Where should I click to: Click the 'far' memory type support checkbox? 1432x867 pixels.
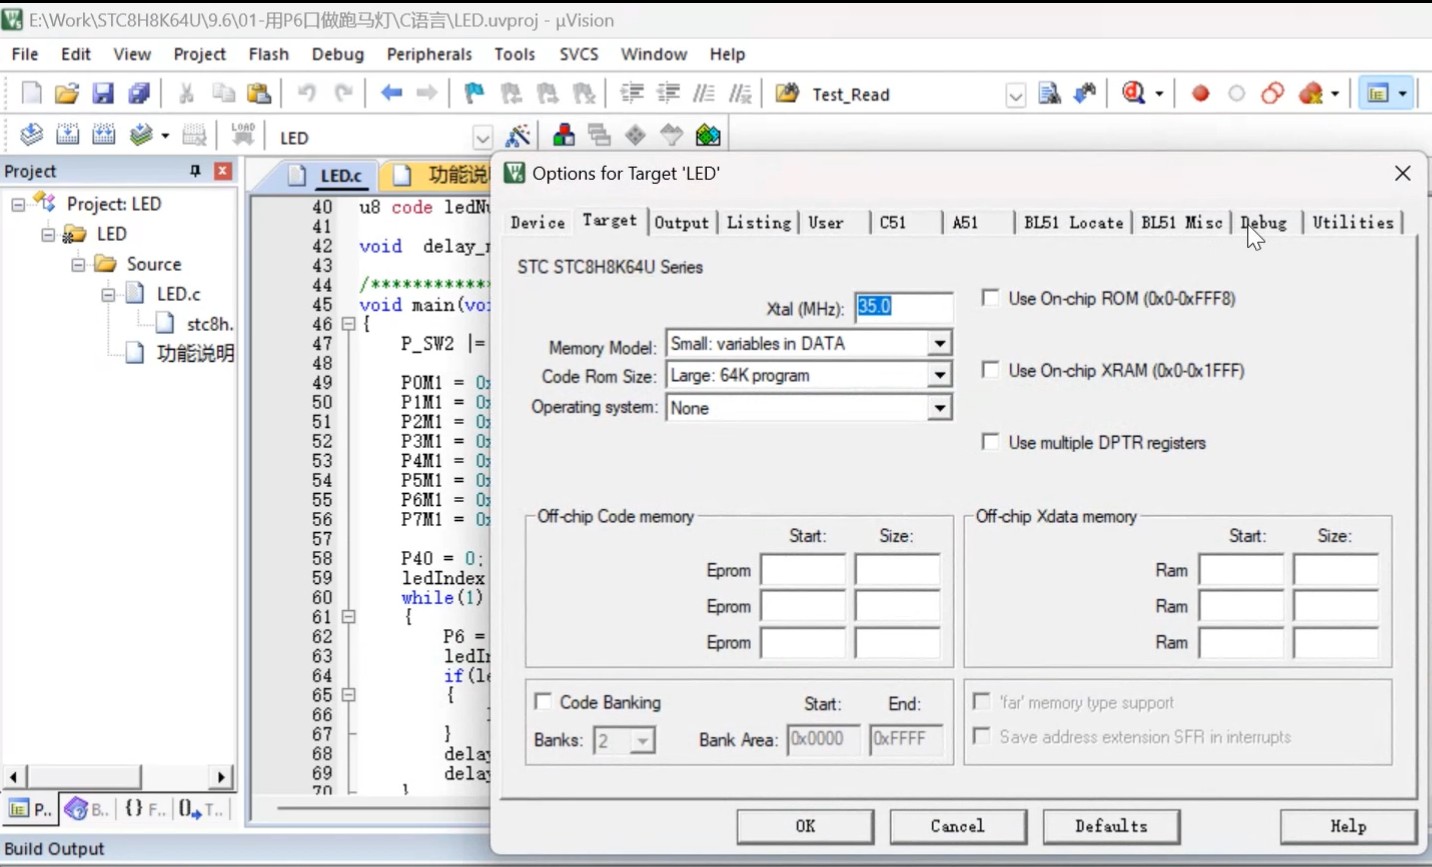point(982,702)
